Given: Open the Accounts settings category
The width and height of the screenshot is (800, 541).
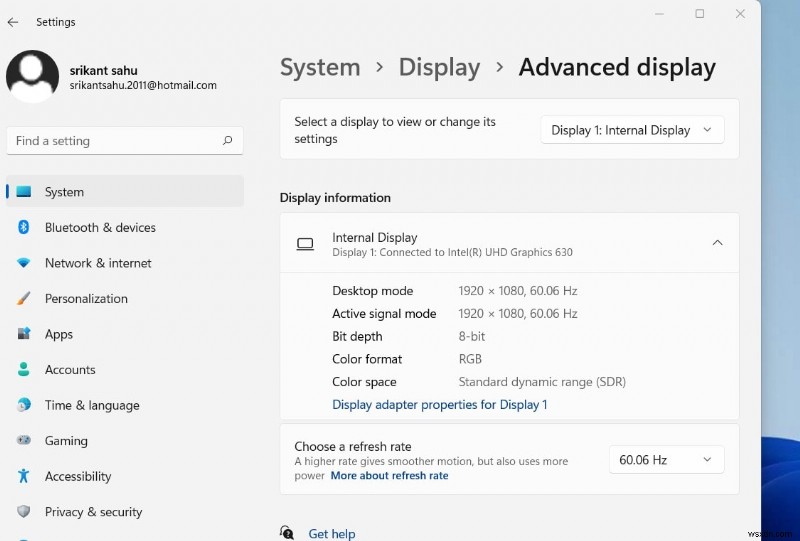Looking at the screenshot, I should [70, 370].
